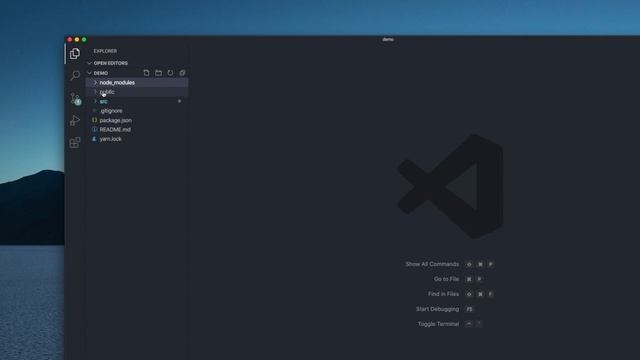Open the Search view in activity bar
Image resolution: width=640 pixels, height=360 pixels.
point(75,76)
